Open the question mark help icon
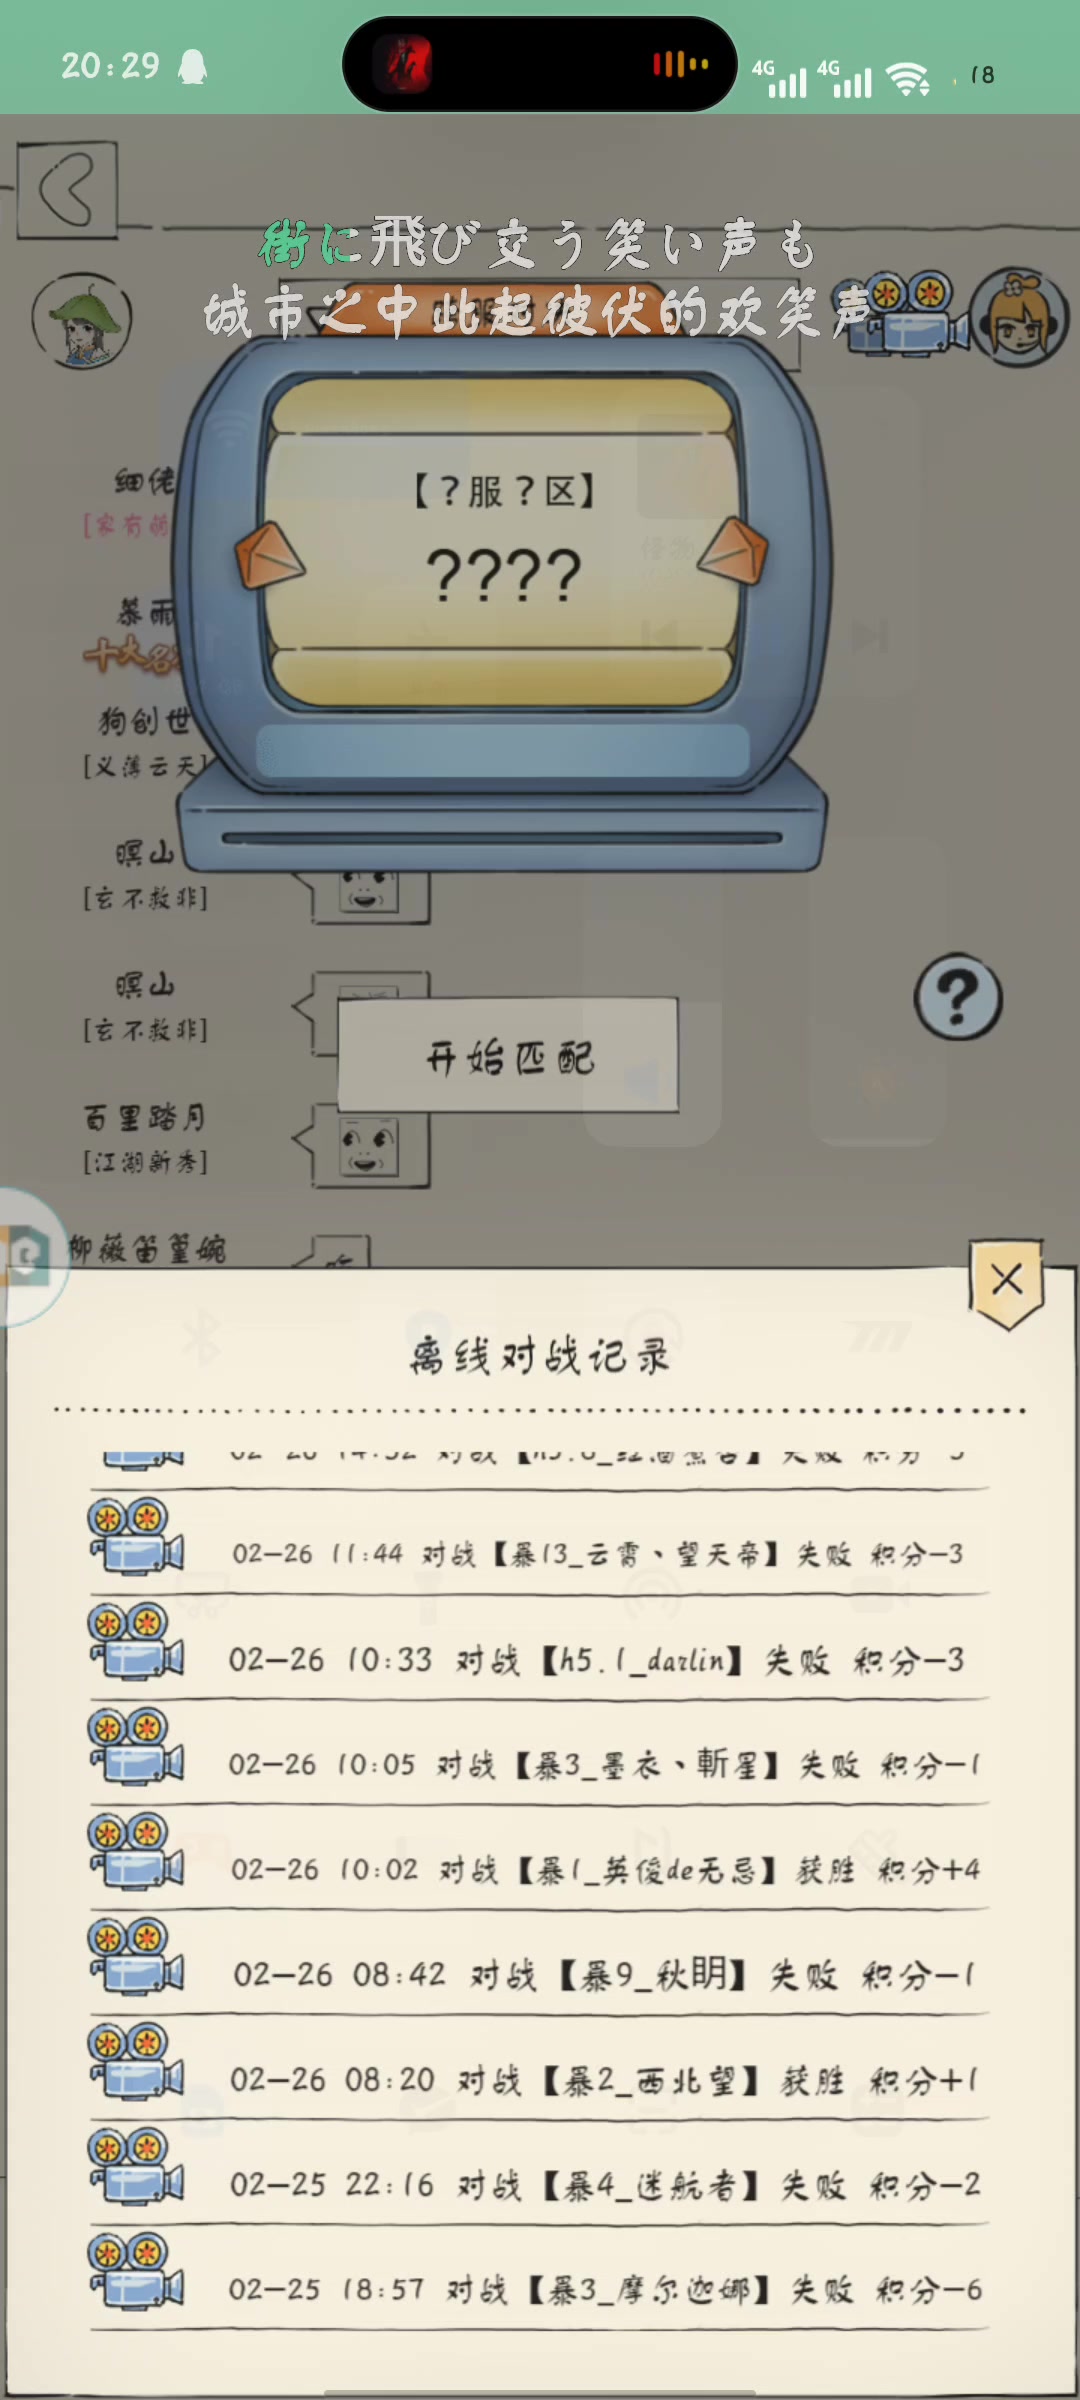1080x2400 pixels. (958, 997)
